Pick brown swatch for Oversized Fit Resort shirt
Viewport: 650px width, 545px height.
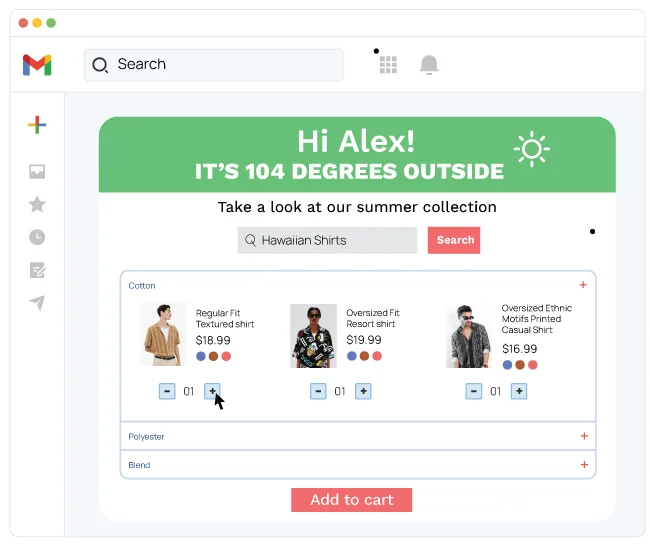[364, 356]
